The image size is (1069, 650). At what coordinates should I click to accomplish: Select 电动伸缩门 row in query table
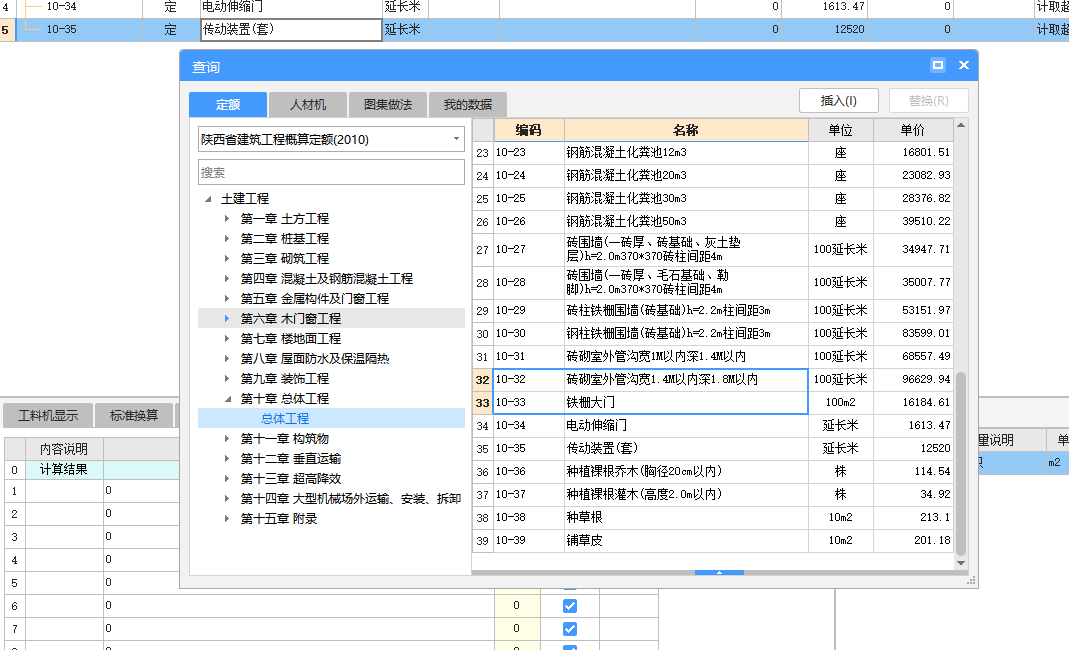(712, 426)
